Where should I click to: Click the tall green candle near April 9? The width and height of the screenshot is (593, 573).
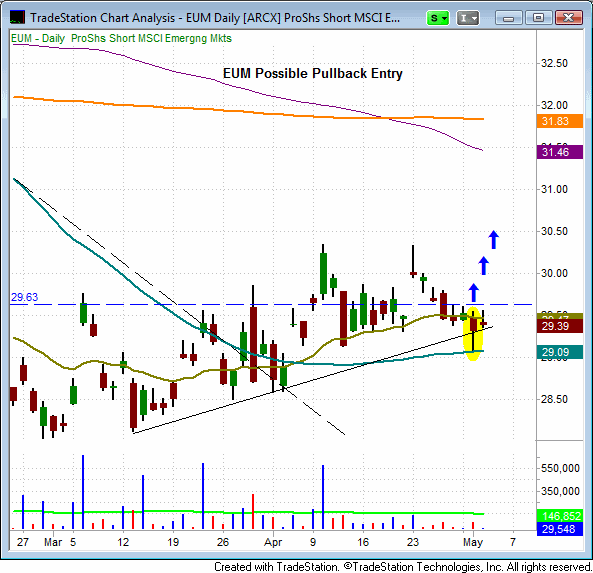(x=323, y=273)
